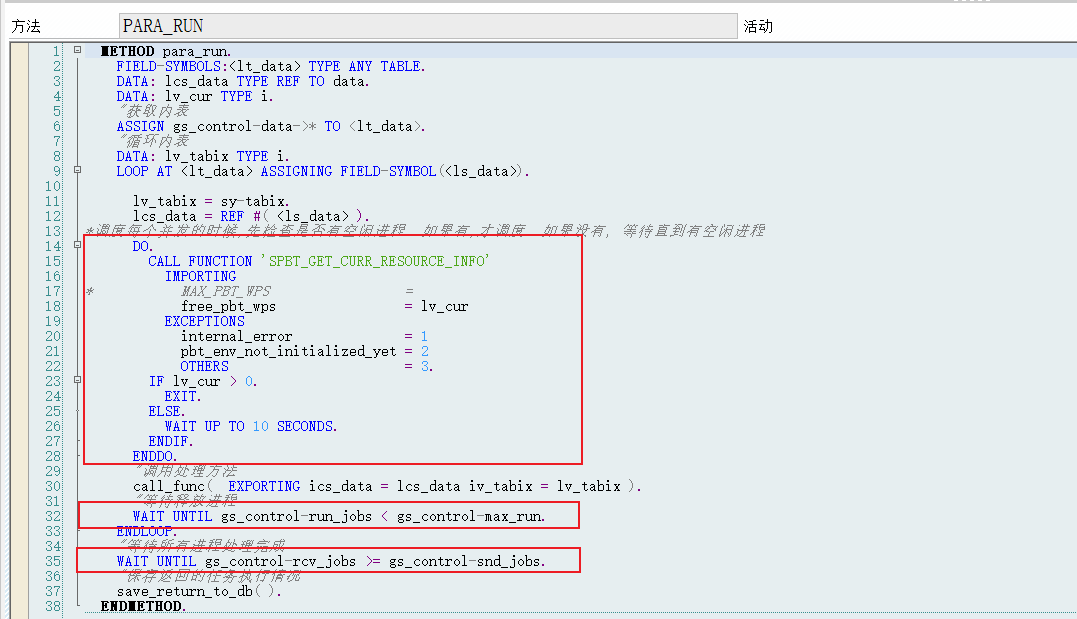Collapse the LOOP AT block fold marker at line 9
This screenshot has width=1077, height=619.
[78, 170]
